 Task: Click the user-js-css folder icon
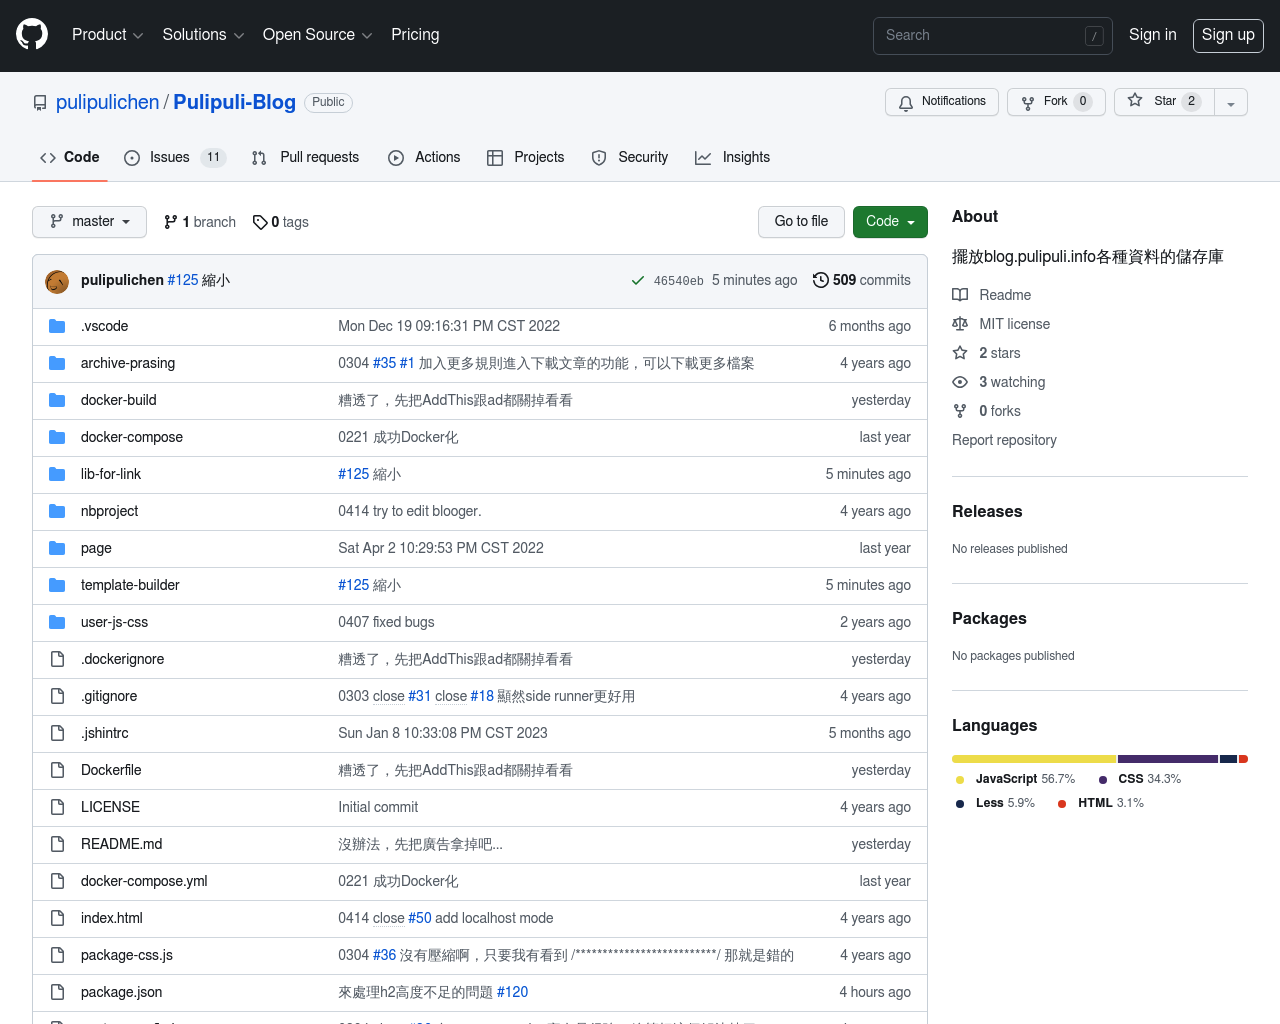click(x=57, y=622)
